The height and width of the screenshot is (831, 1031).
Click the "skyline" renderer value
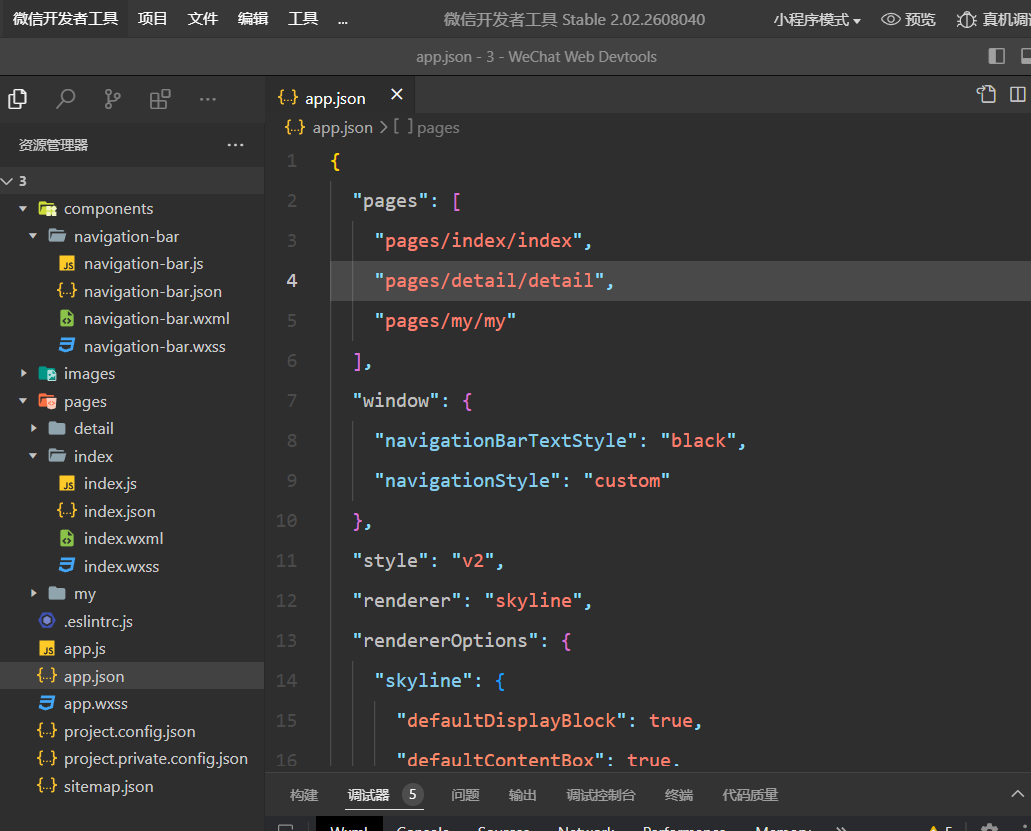tap(533, 601)
